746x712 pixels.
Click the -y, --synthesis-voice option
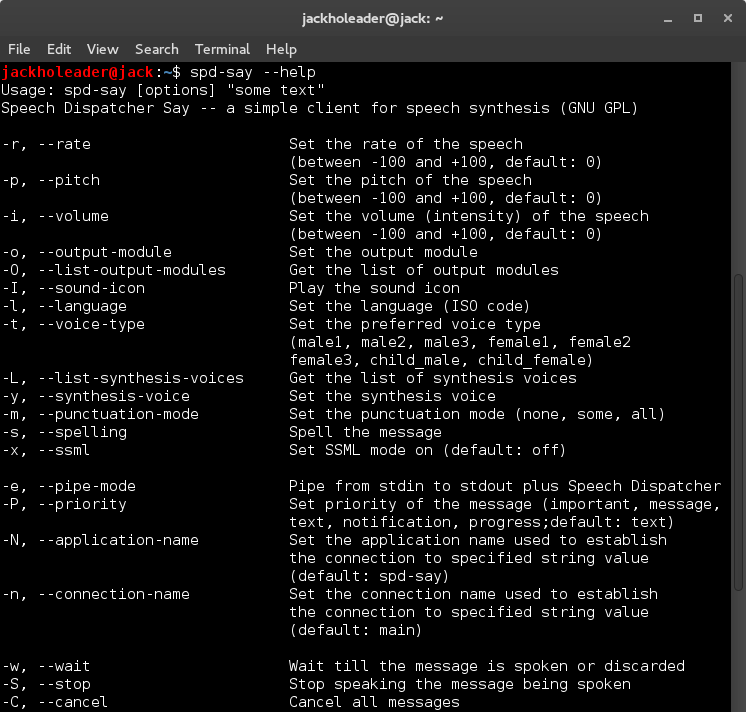pyautogui.click(x=96, y=396)
